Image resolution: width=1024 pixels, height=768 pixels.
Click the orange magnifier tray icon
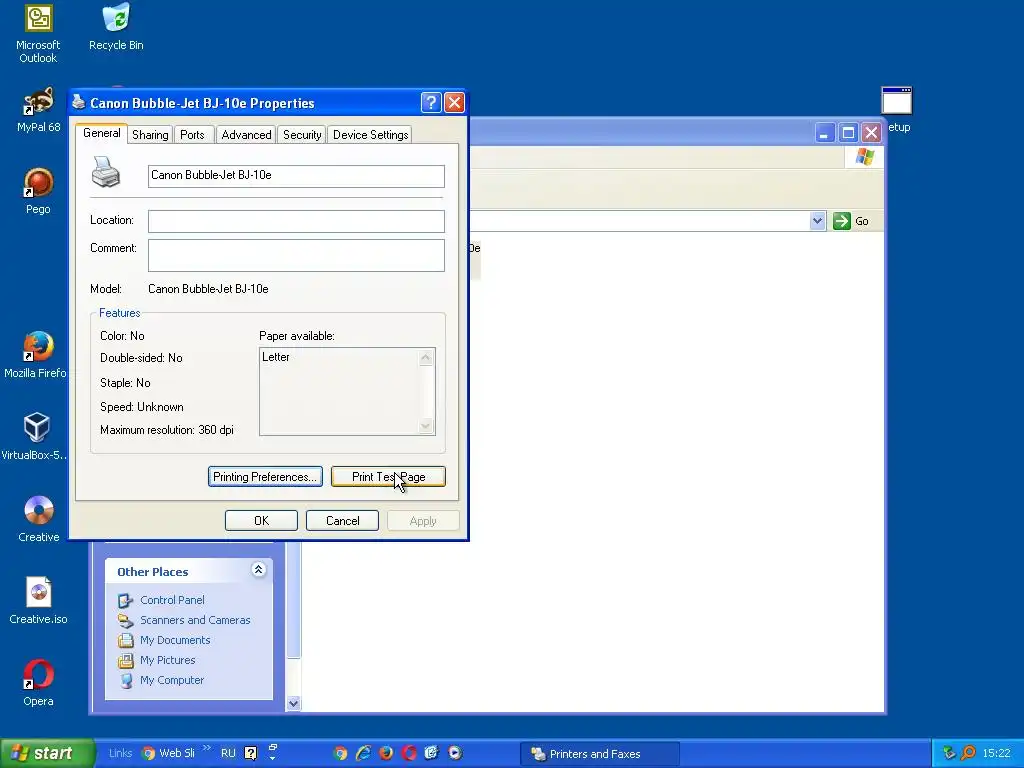tap(968, 753)
